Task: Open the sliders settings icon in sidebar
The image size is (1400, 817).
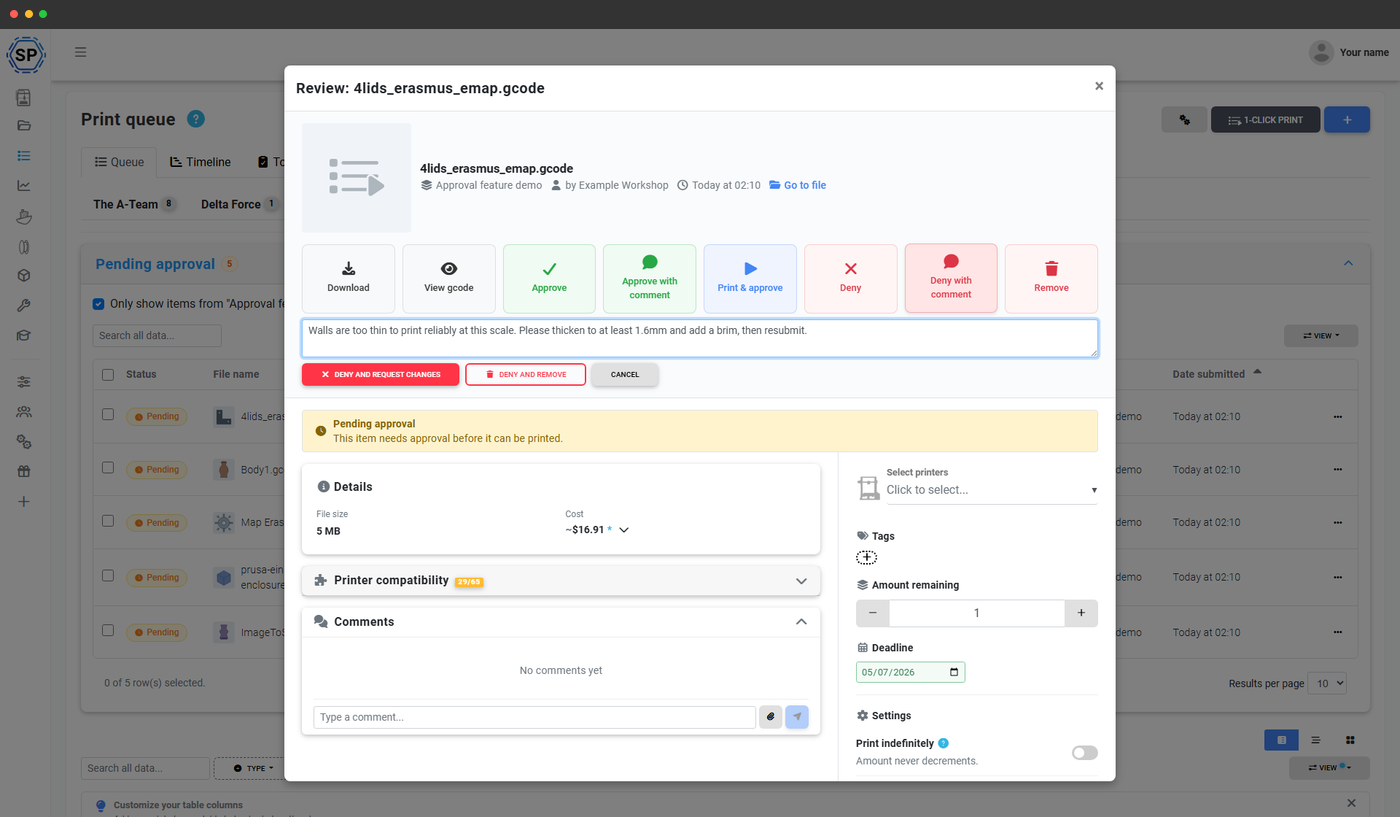Action: 24,382
